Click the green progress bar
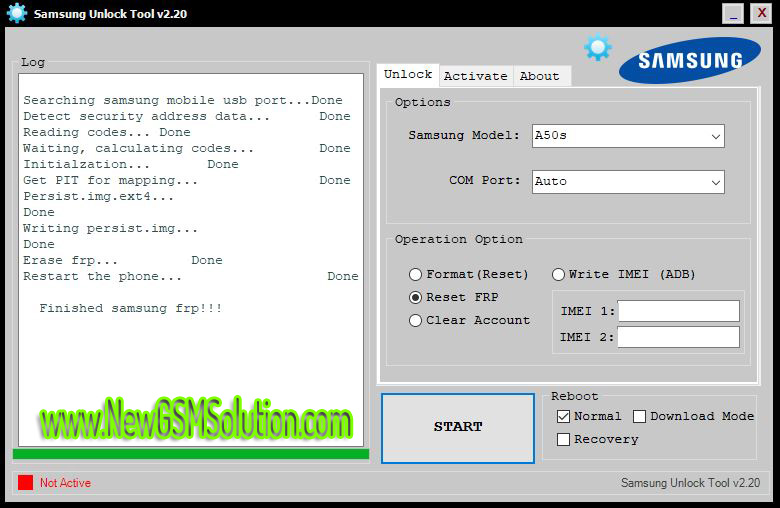The image size is (780, 508). (191, 454)
